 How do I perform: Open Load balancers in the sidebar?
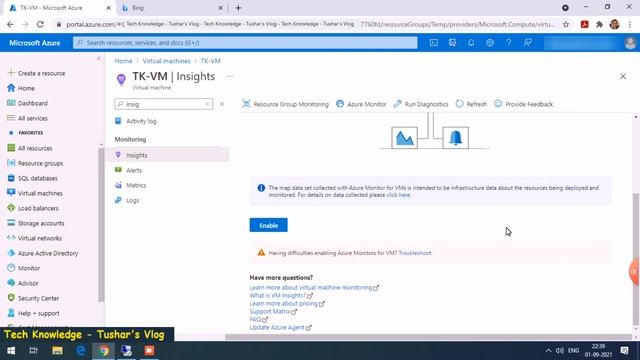(x=33, y=208)
